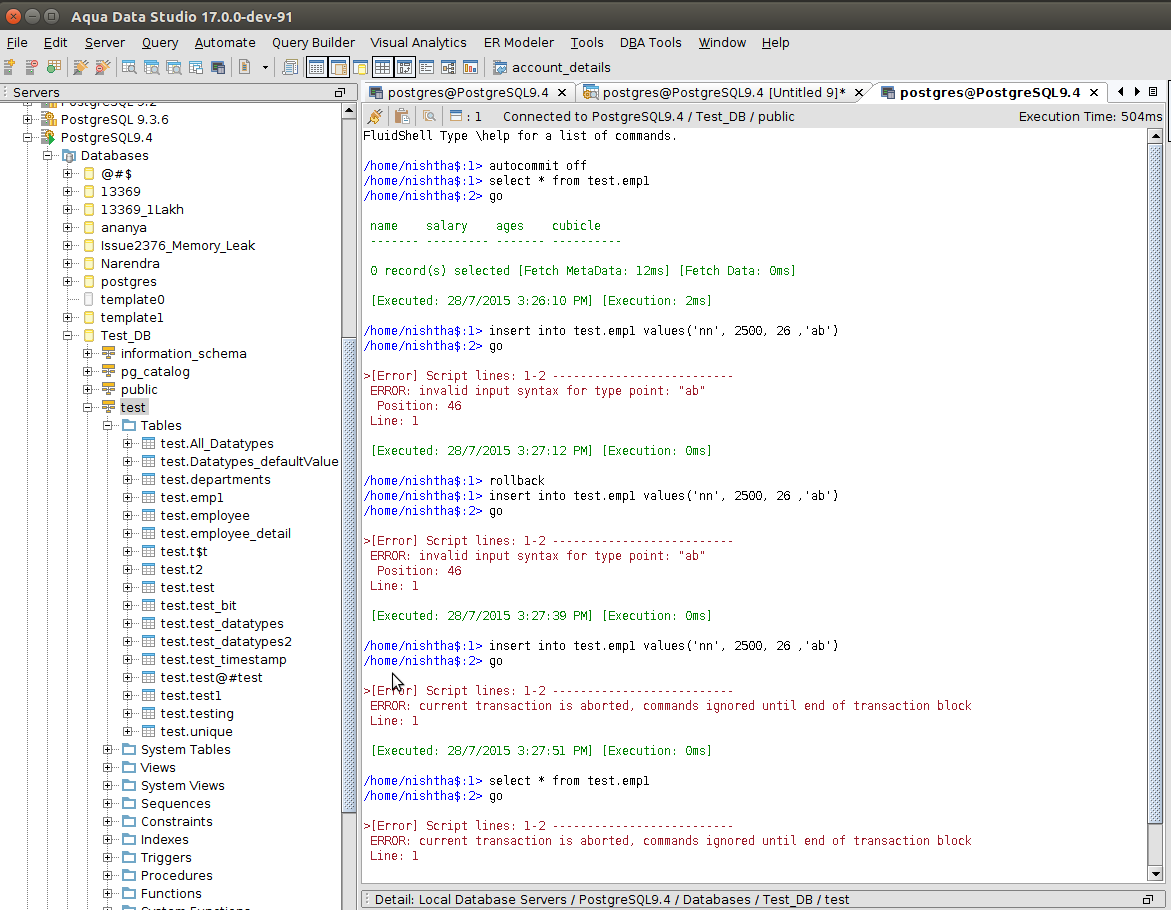
Task: Toggle the first bordered grid button in toolbar
Action: click(x=316, y=68)
